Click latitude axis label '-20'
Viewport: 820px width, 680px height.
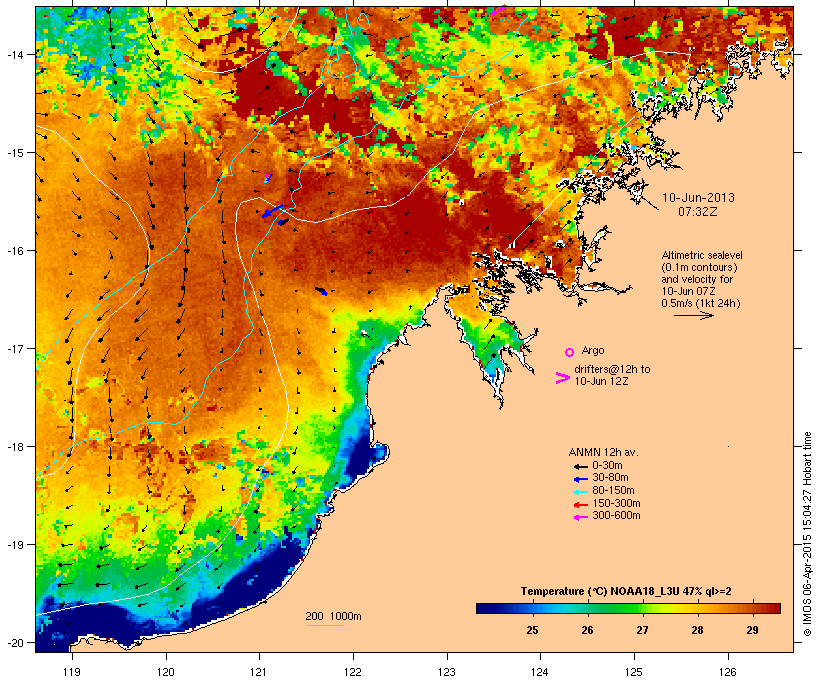[14, 643]
